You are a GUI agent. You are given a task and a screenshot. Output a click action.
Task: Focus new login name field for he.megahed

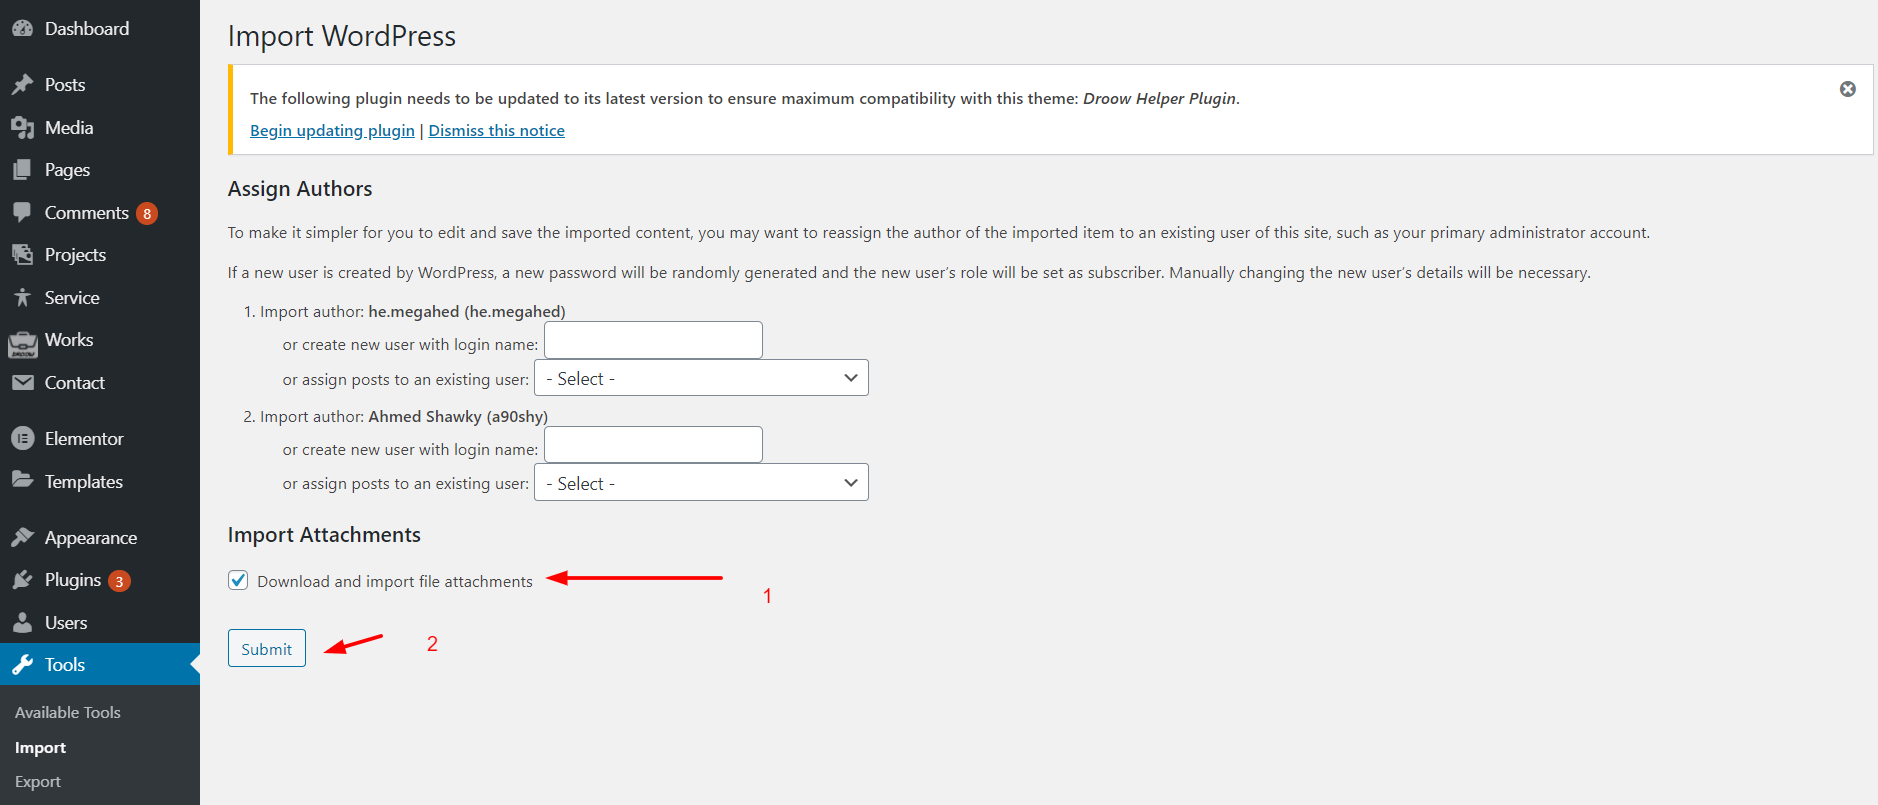pos(653,340)
